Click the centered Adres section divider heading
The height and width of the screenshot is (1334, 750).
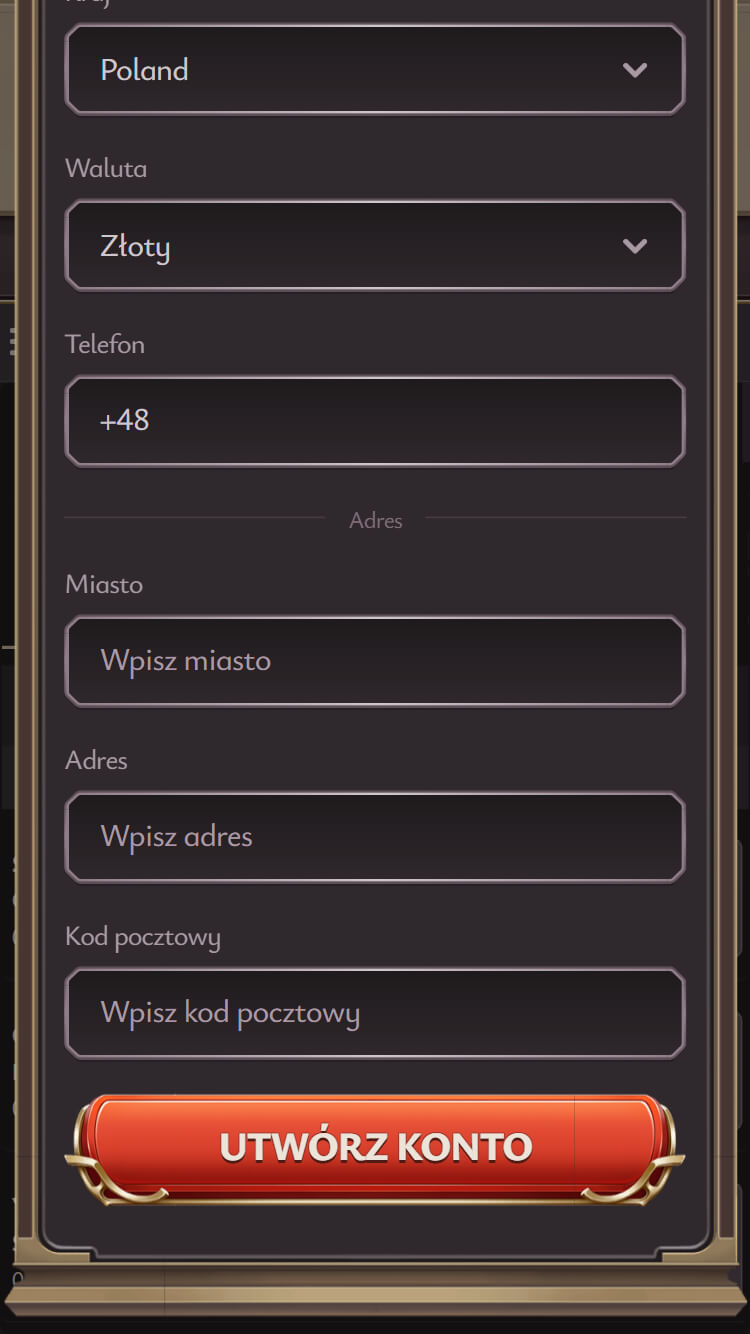coord(376,520)
